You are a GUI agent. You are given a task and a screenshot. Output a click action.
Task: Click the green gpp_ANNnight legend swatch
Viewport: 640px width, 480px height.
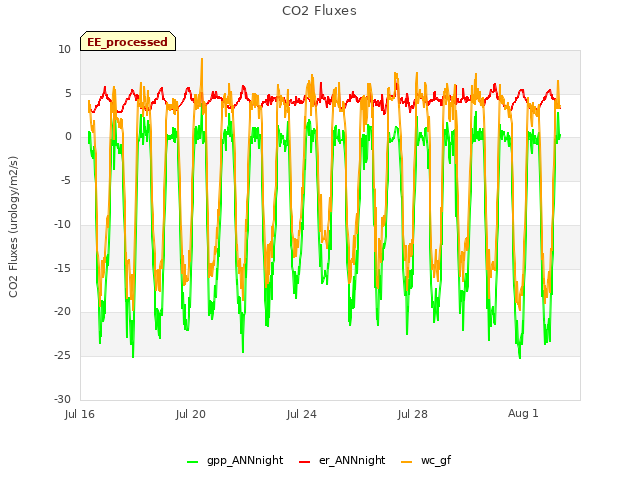[x=193, y=462]
